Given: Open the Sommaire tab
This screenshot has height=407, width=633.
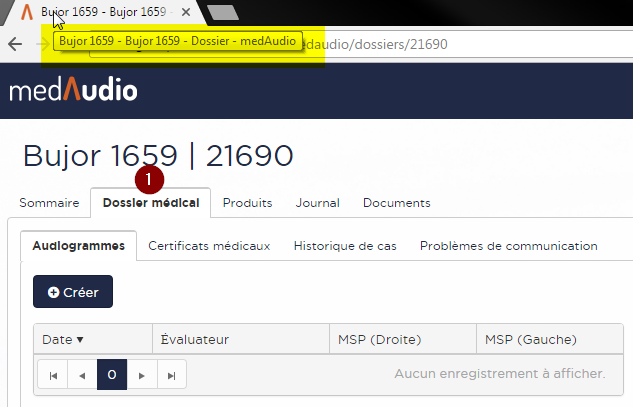Looking at the screenshot, I should tap(49, 203).
